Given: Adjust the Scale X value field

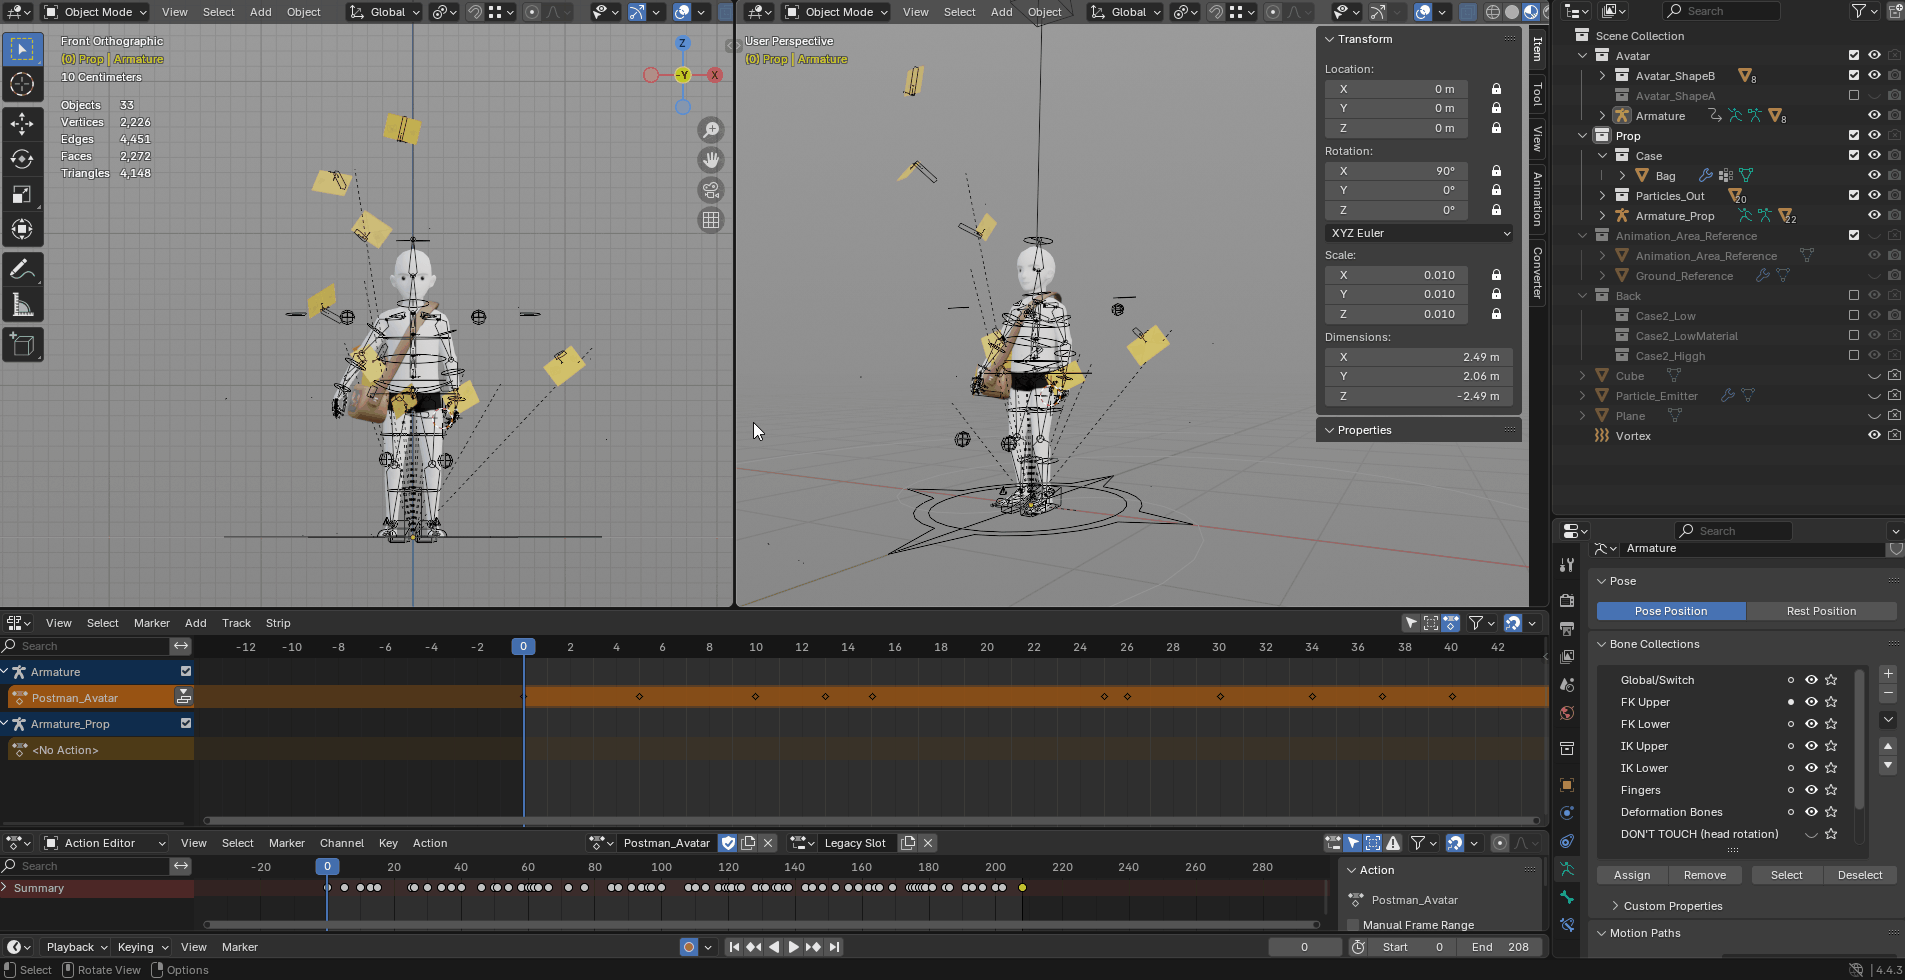Looking at the screenshot, I should [1396, 275].
